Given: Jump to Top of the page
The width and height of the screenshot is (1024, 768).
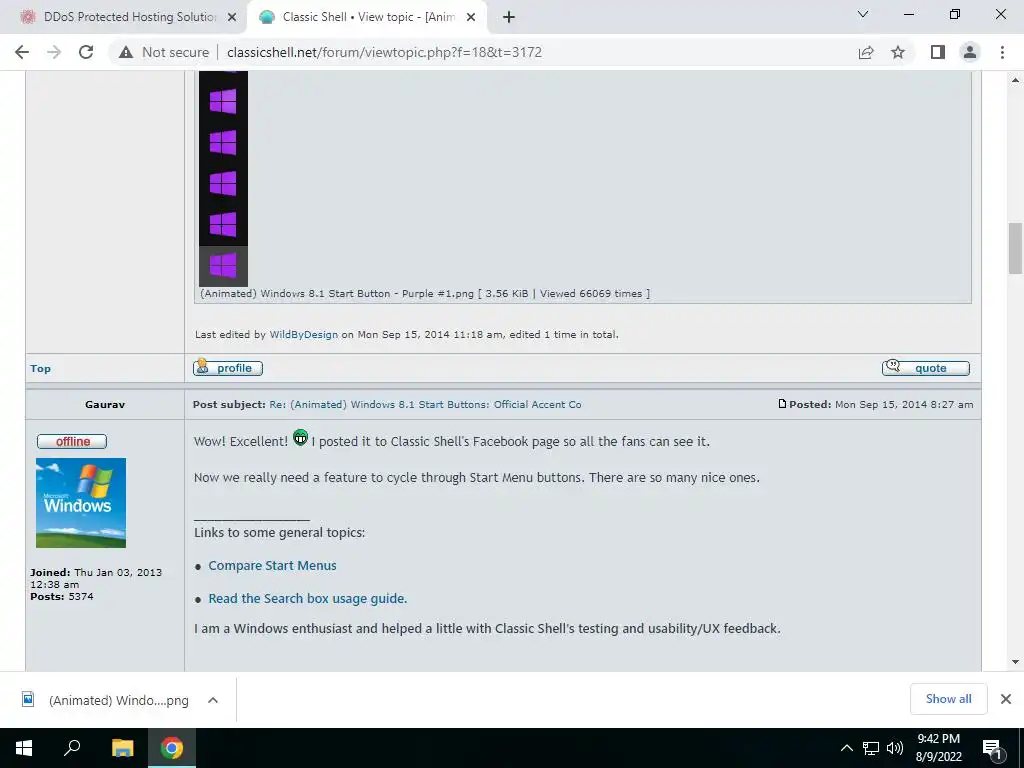Looking at the screenshot, I should click(40, 368).
